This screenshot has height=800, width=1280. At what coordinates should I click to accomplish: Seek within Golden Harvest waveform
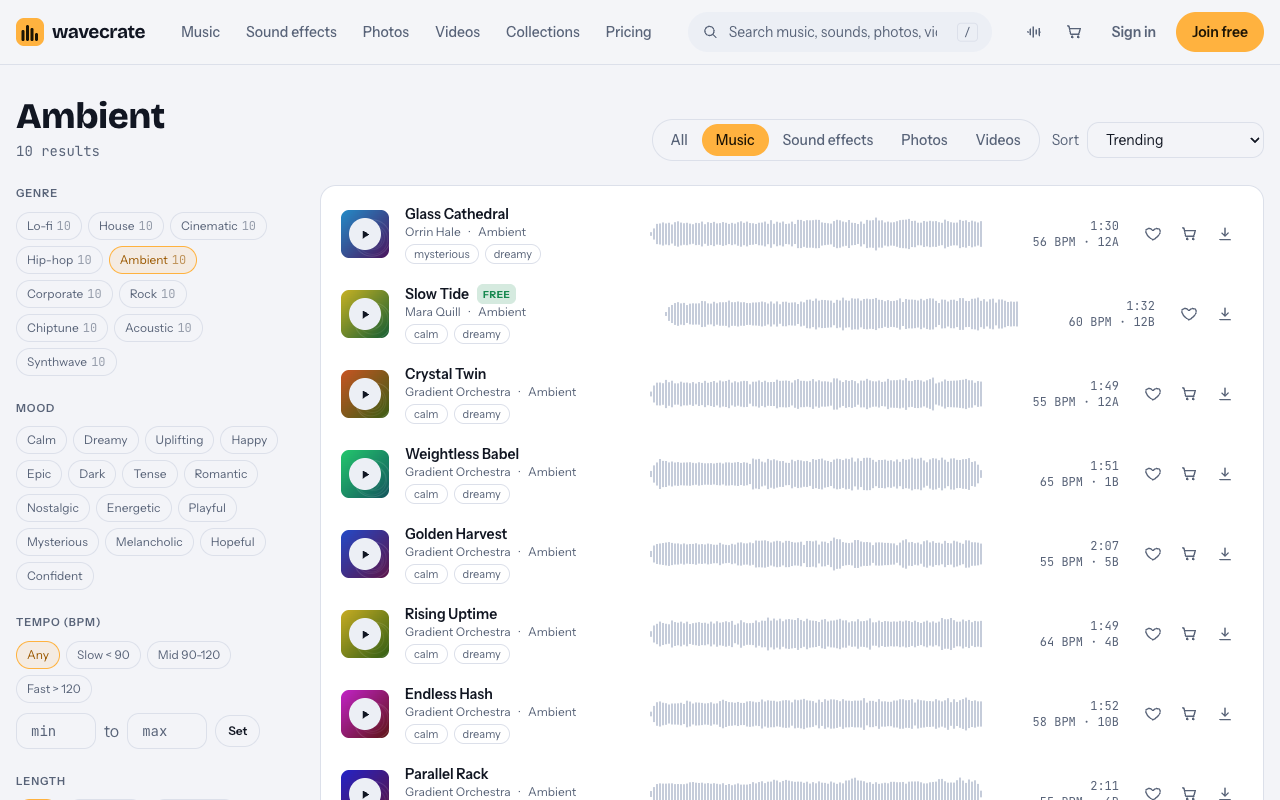[816, 554]
